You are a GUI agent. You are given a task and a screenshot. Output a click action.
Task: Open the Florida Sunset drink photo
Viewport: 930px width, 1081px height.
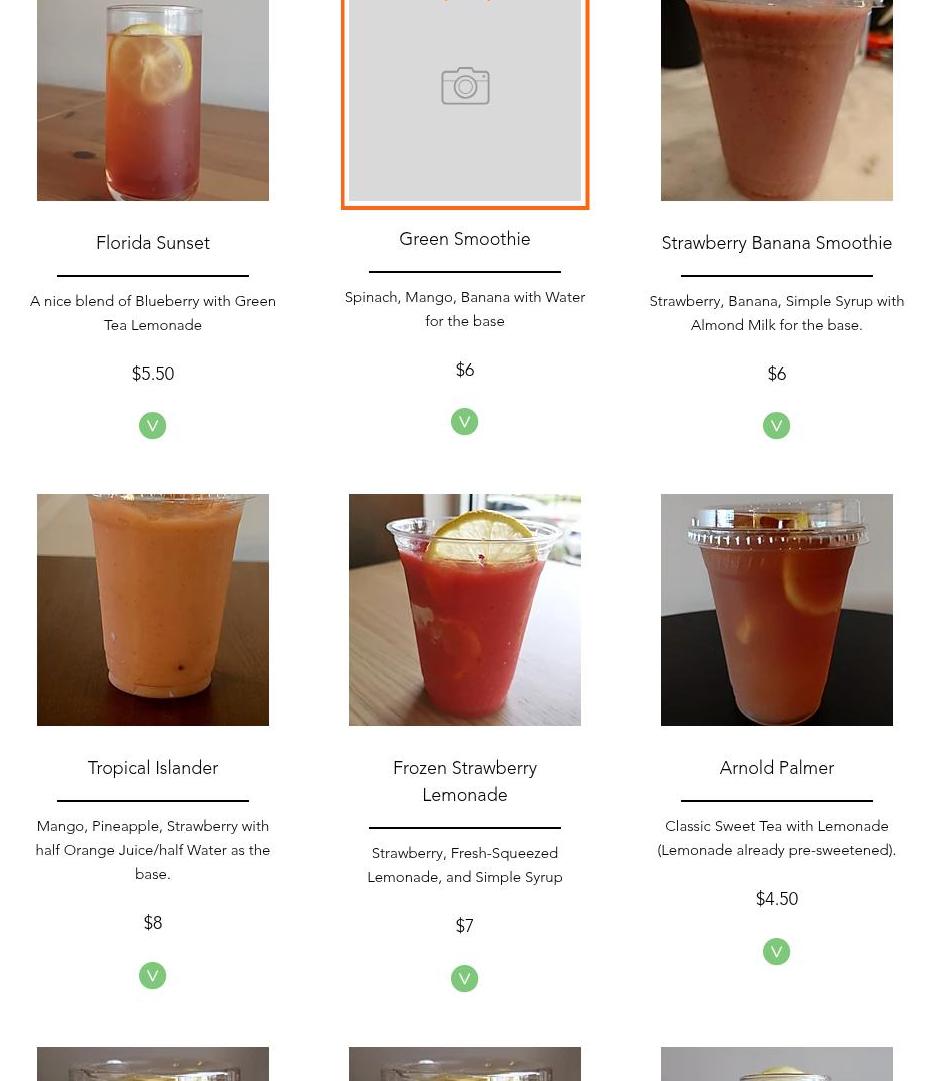(x=152, y=100)
